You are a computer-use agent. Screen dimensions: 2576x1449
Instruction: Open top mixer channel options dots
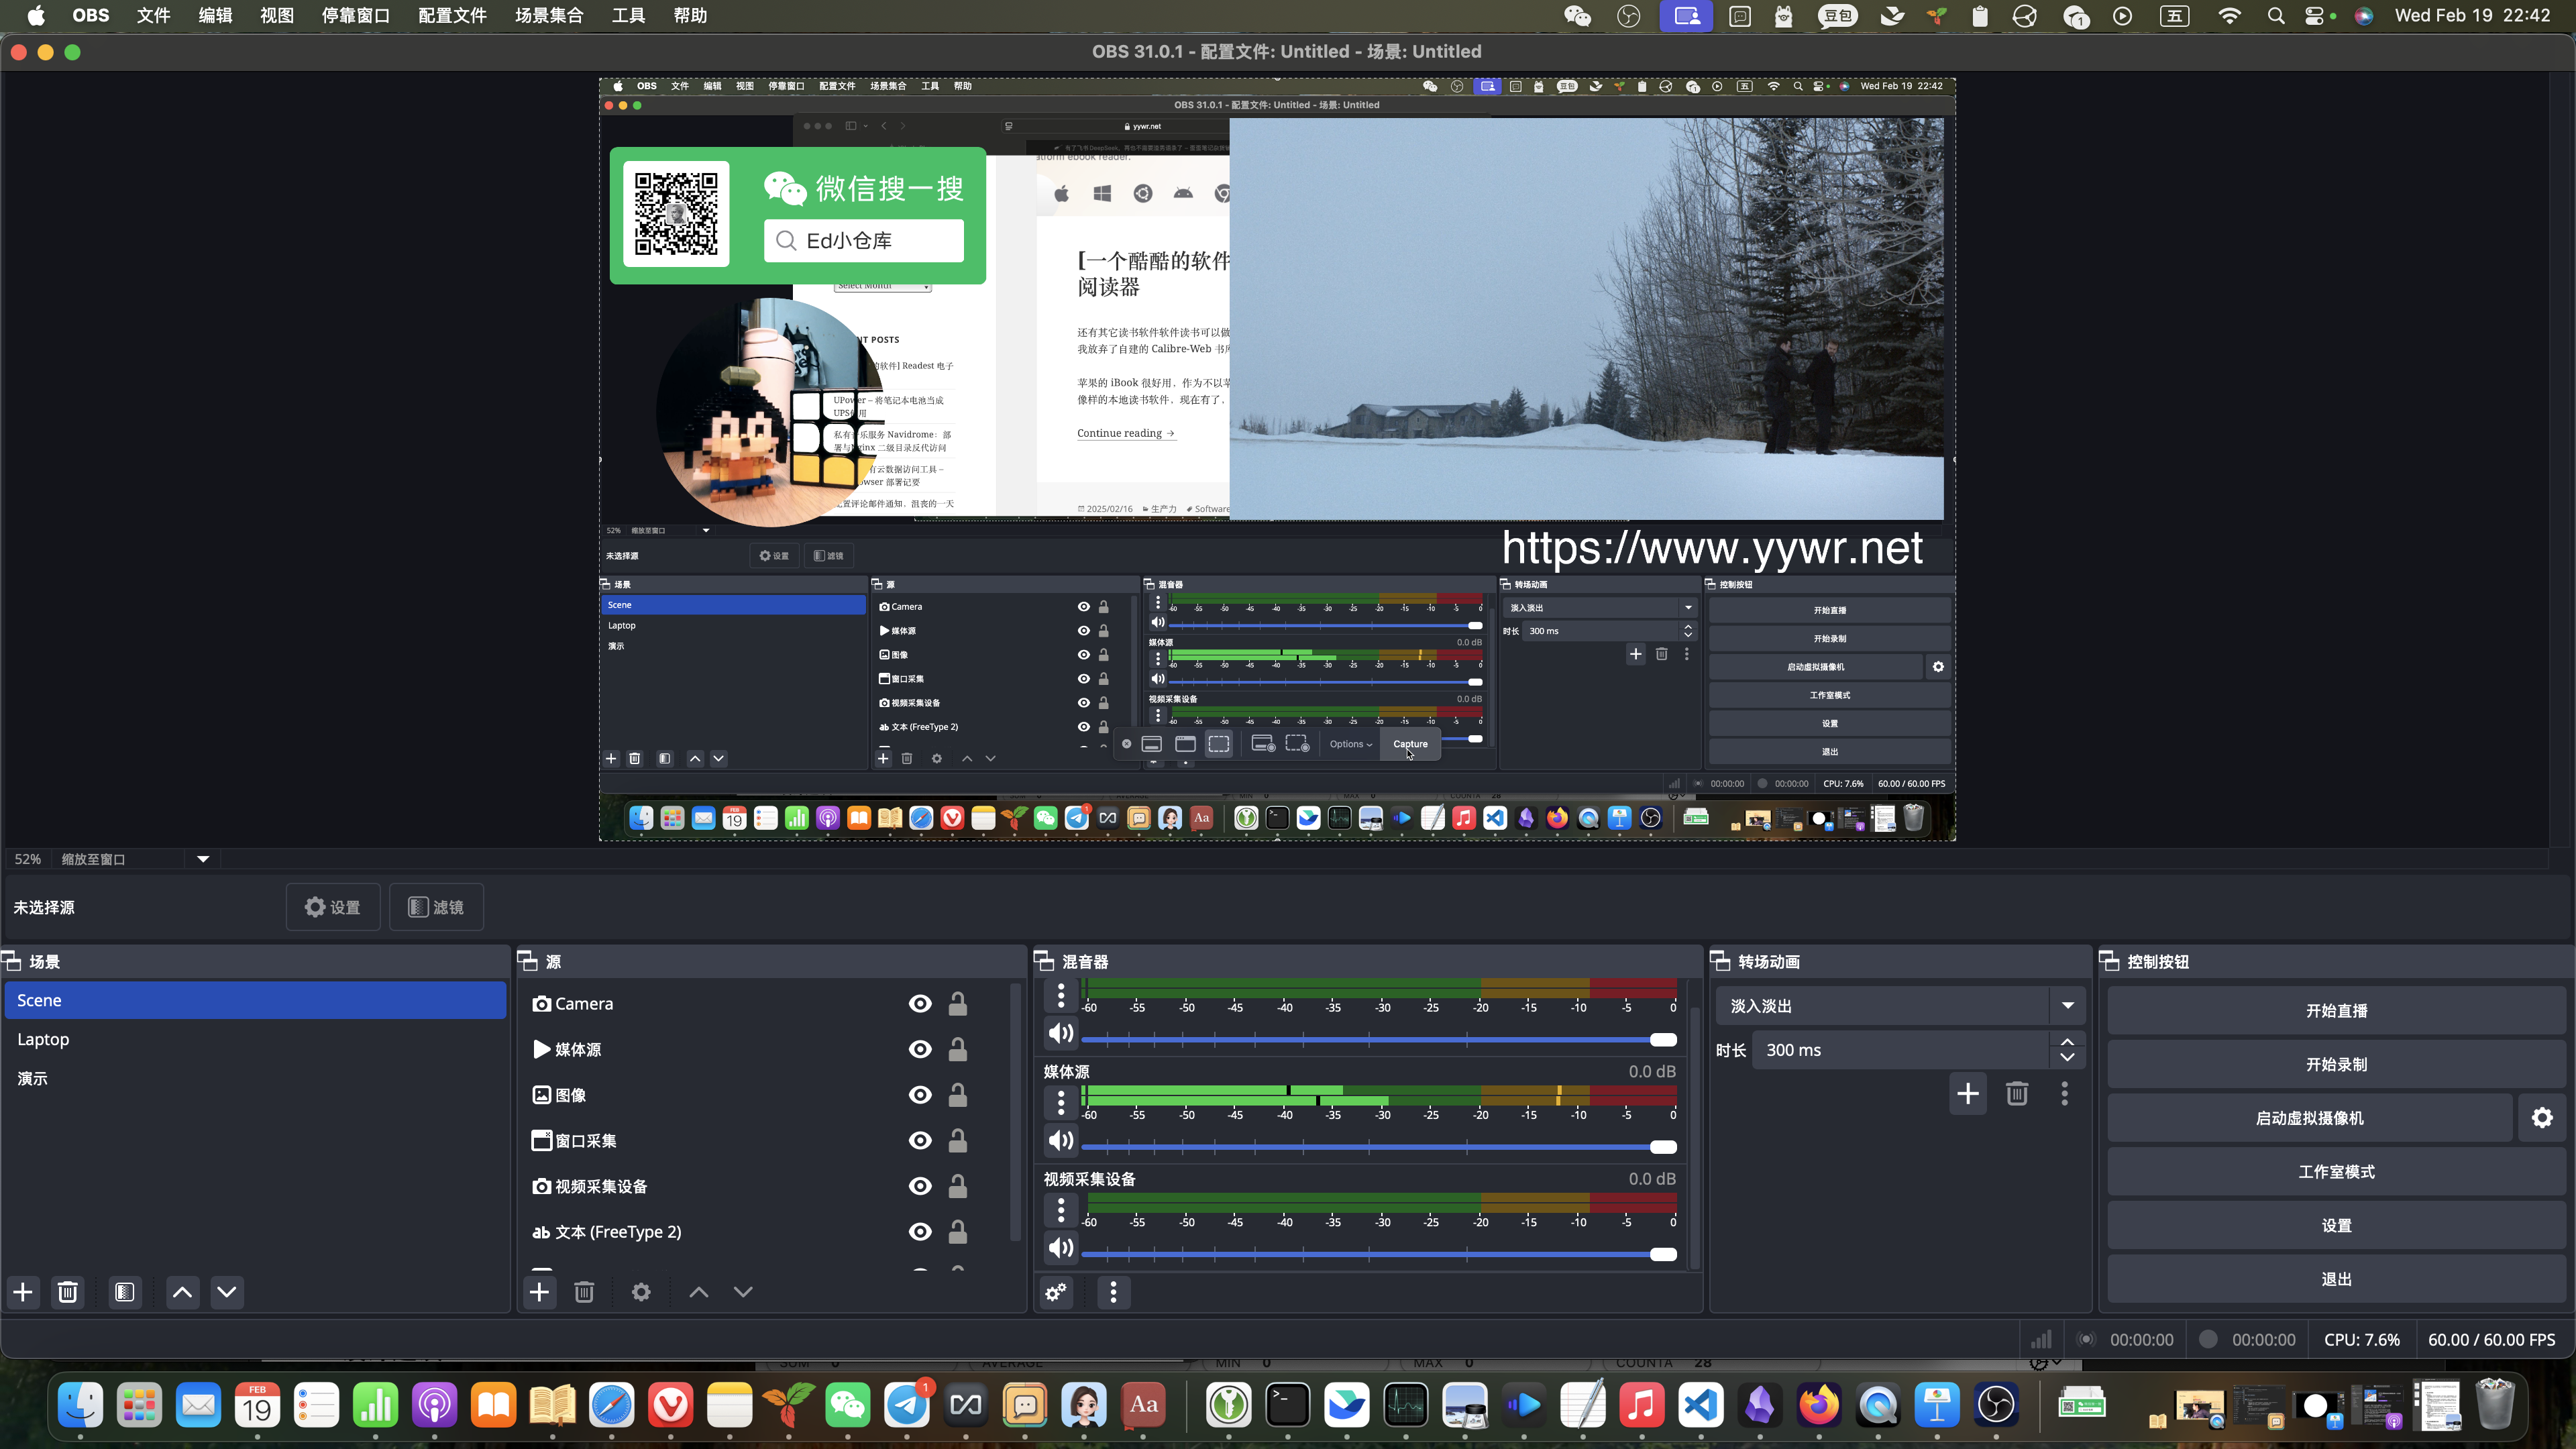pos(1061,995)
